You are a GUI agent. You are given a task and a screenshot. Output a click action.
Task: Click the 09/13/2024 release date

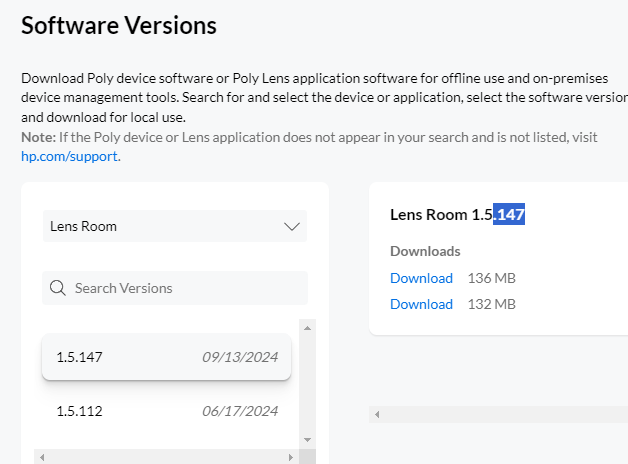point(240,357)
